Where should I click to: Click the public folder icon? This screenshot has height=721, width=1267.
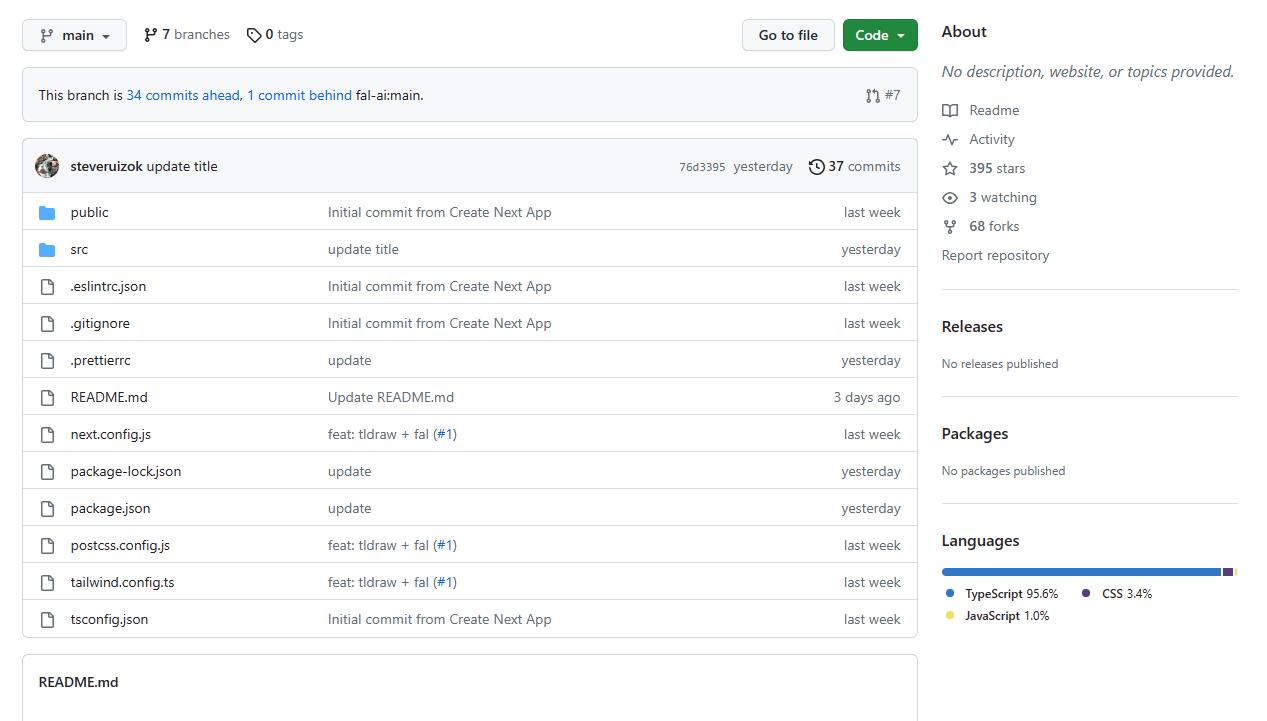47,212
